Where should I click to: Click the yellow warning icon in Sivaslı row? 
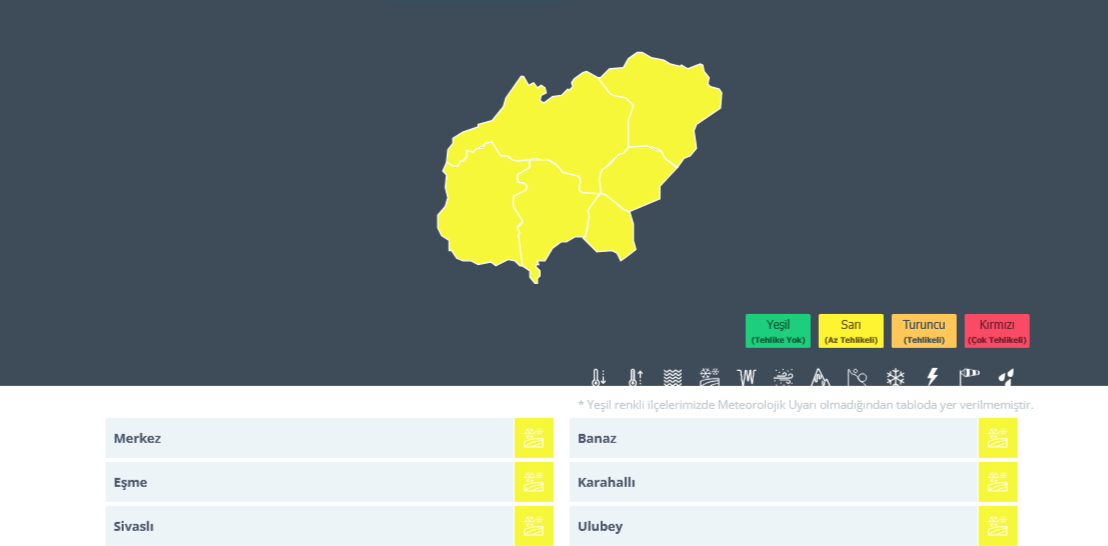coord(534,526)
